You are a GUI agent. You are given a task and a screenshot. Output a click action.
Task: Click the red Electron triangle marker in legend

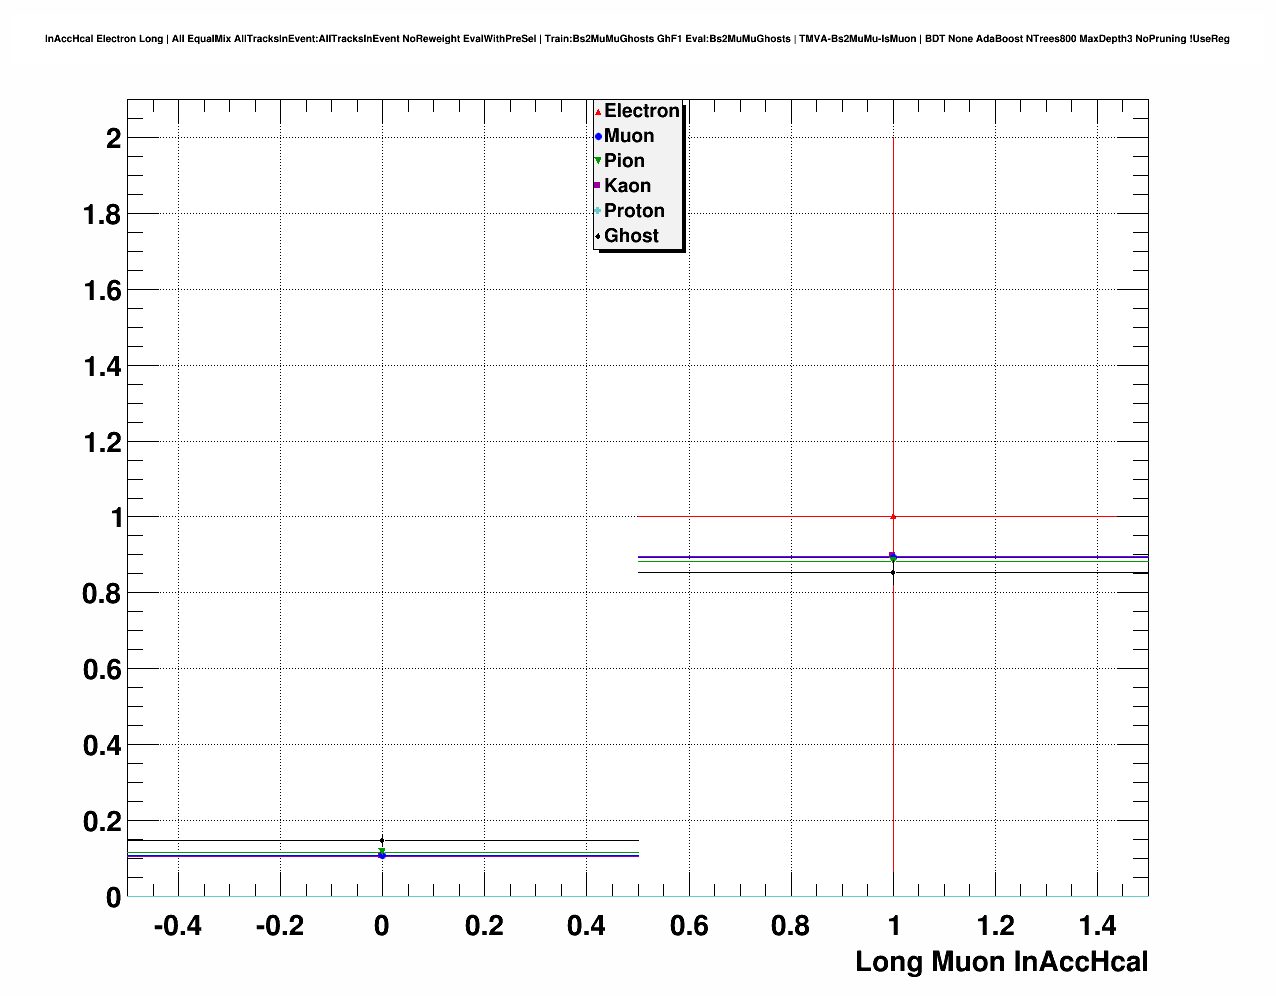point(598,111)
